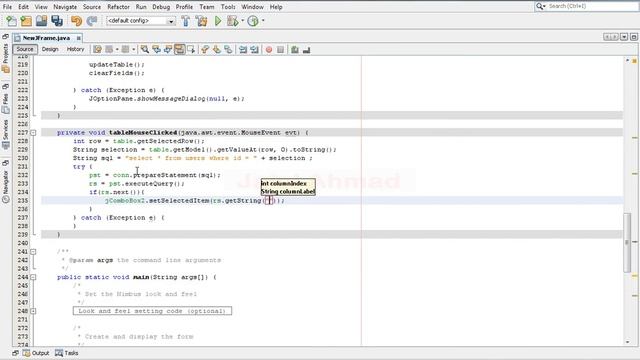Click Find Previous Occurrence icon
The height and width of the screenshot is (360, 640).
pyautogui.click(x=156, y=49)
